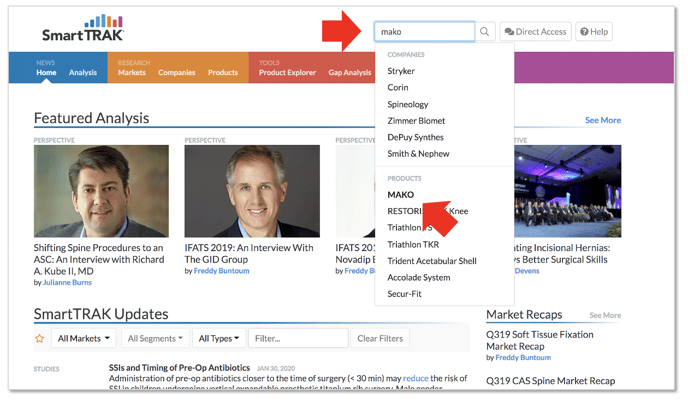
Task: Open SSIs and Timing of Pre-Op Antibiotics
Action: coord(179,368)
